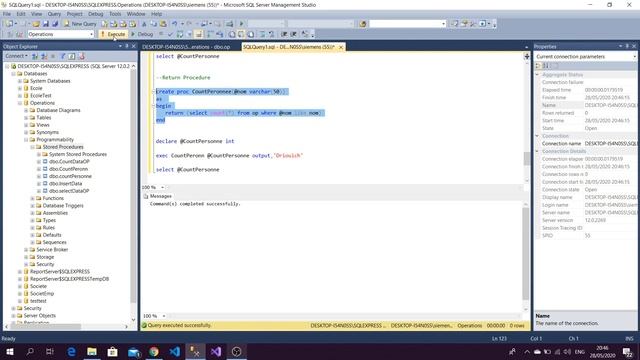The image size is (640, 360).
Task: Switch Properties to Categorized view
Action: coord(538,65)
